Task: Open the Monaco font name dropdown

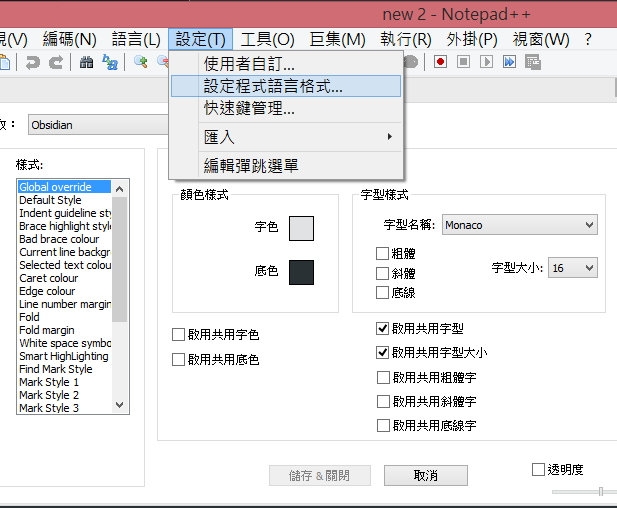Action: (519, 225)
